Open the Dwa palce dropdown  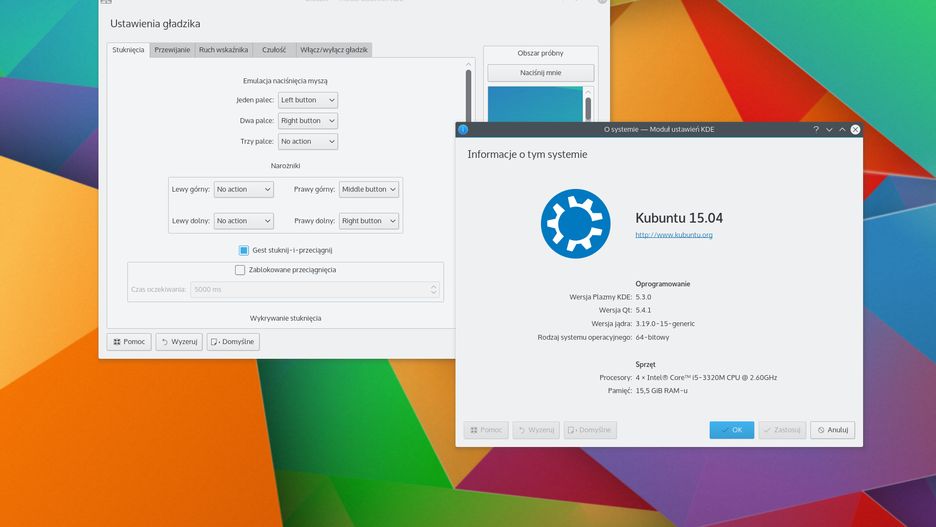tap(307, 121)
